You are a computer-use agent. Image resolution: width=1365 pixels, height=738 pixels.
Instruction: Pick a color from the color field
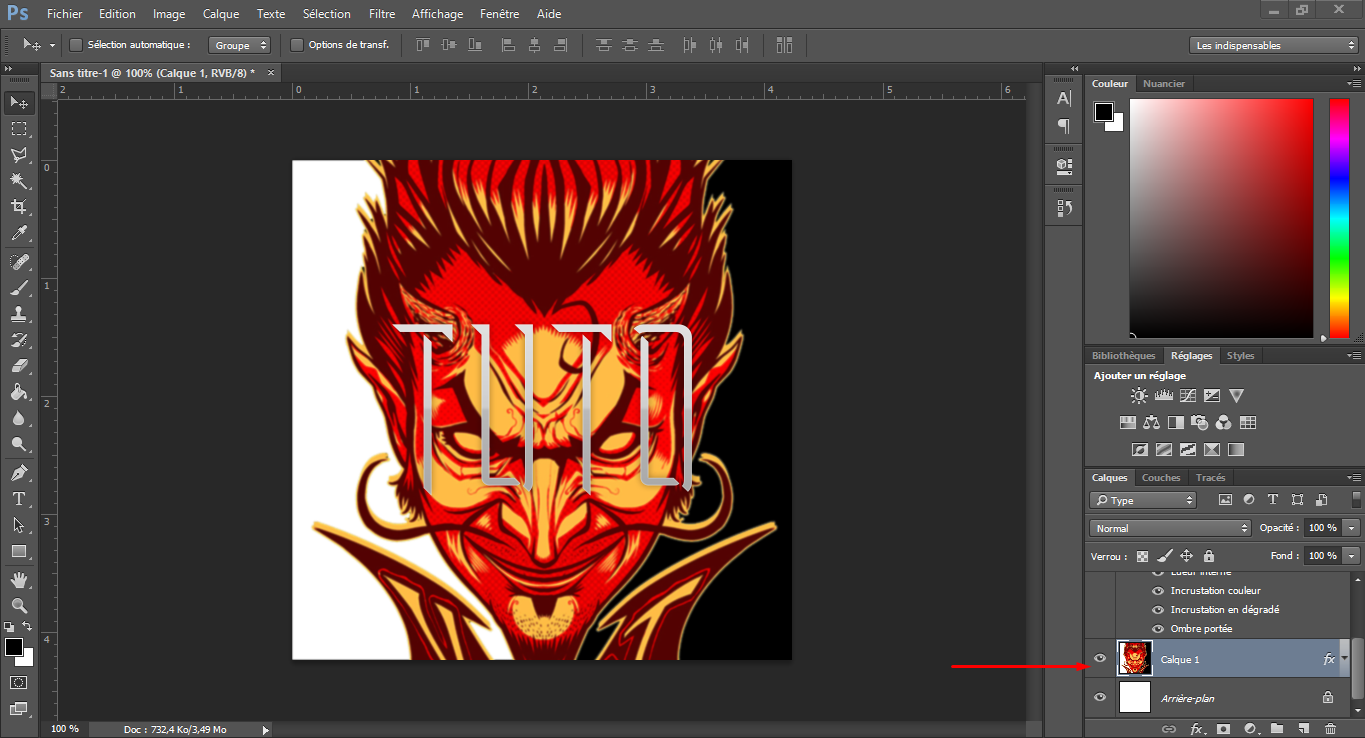point(1221,218)
